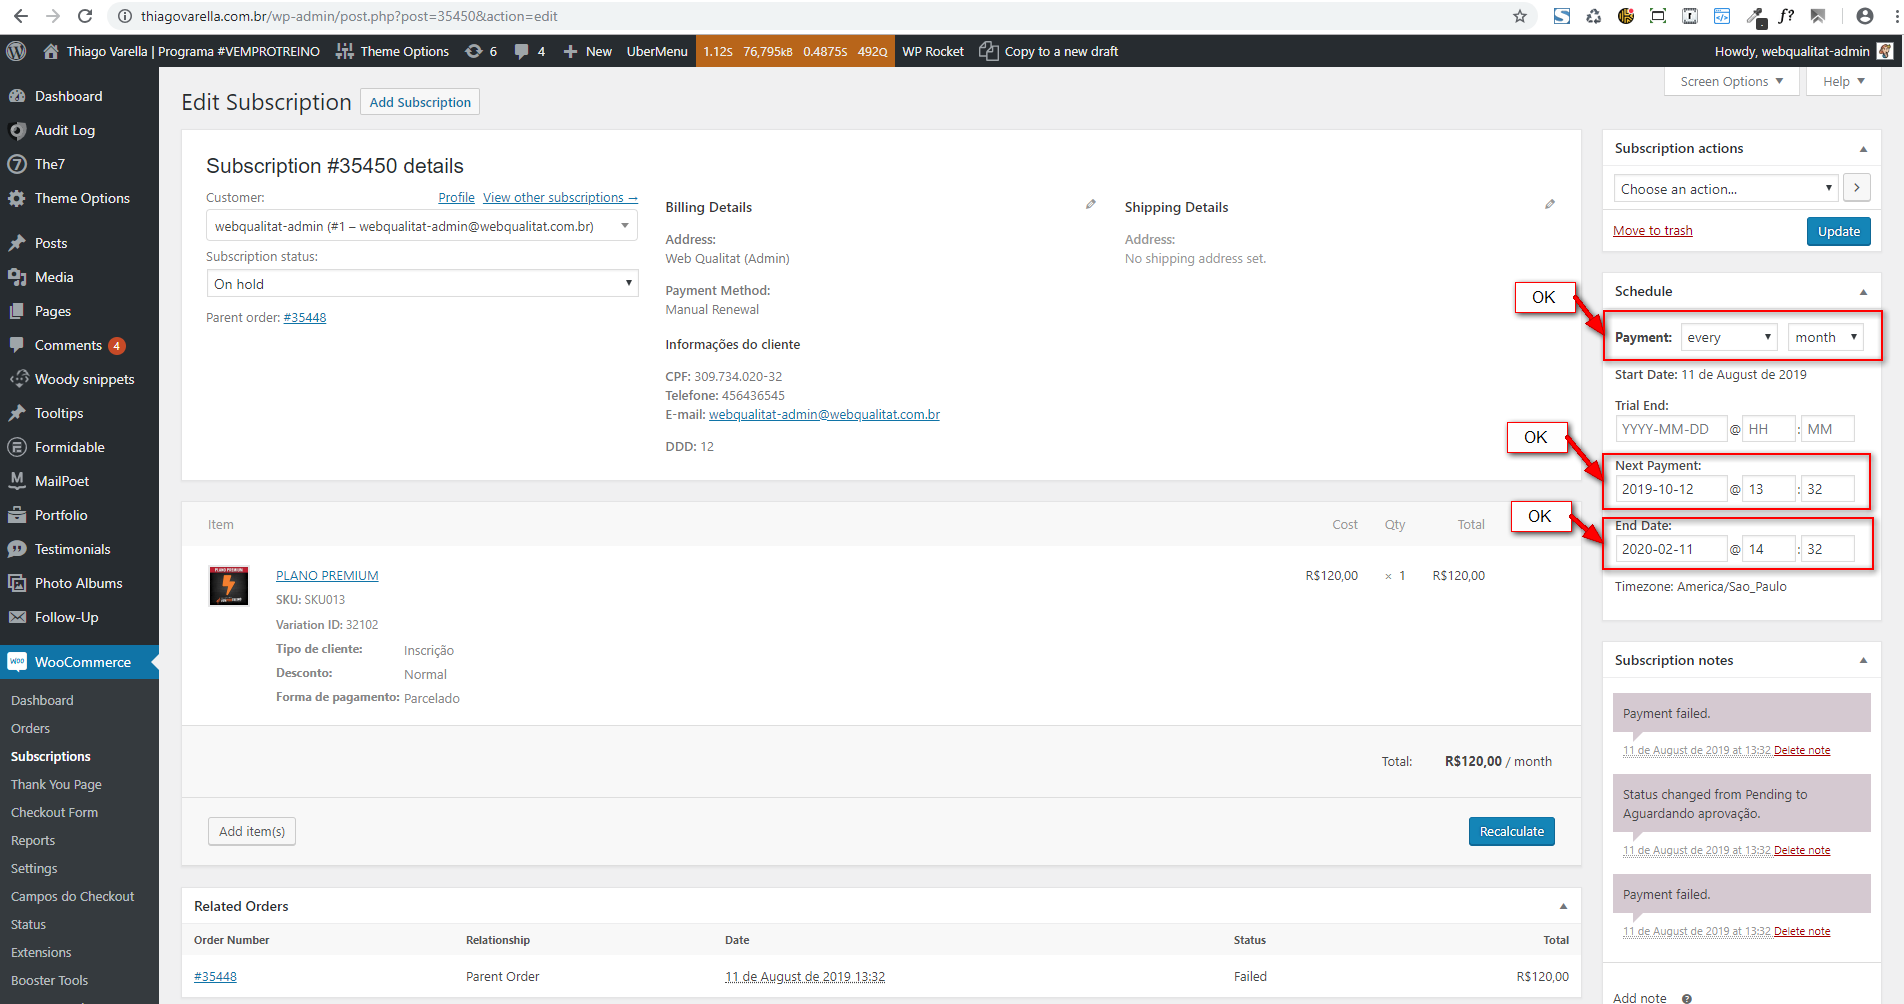Click the Portfolio icon in sidebar
The image size is (1904, 1004).
point(17,515)
